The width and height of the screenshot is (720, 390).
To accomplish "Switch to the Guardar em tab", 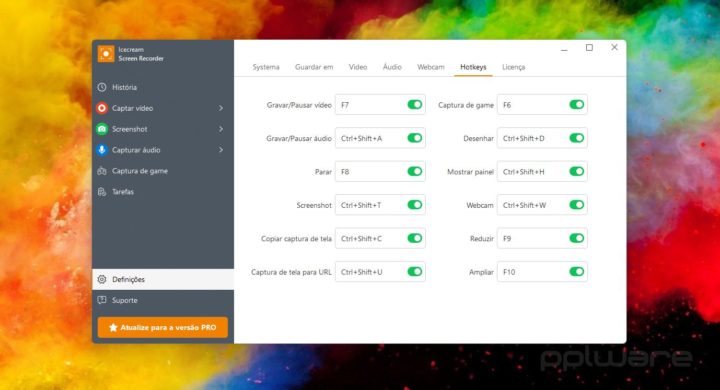I will (x=314, y=67).
